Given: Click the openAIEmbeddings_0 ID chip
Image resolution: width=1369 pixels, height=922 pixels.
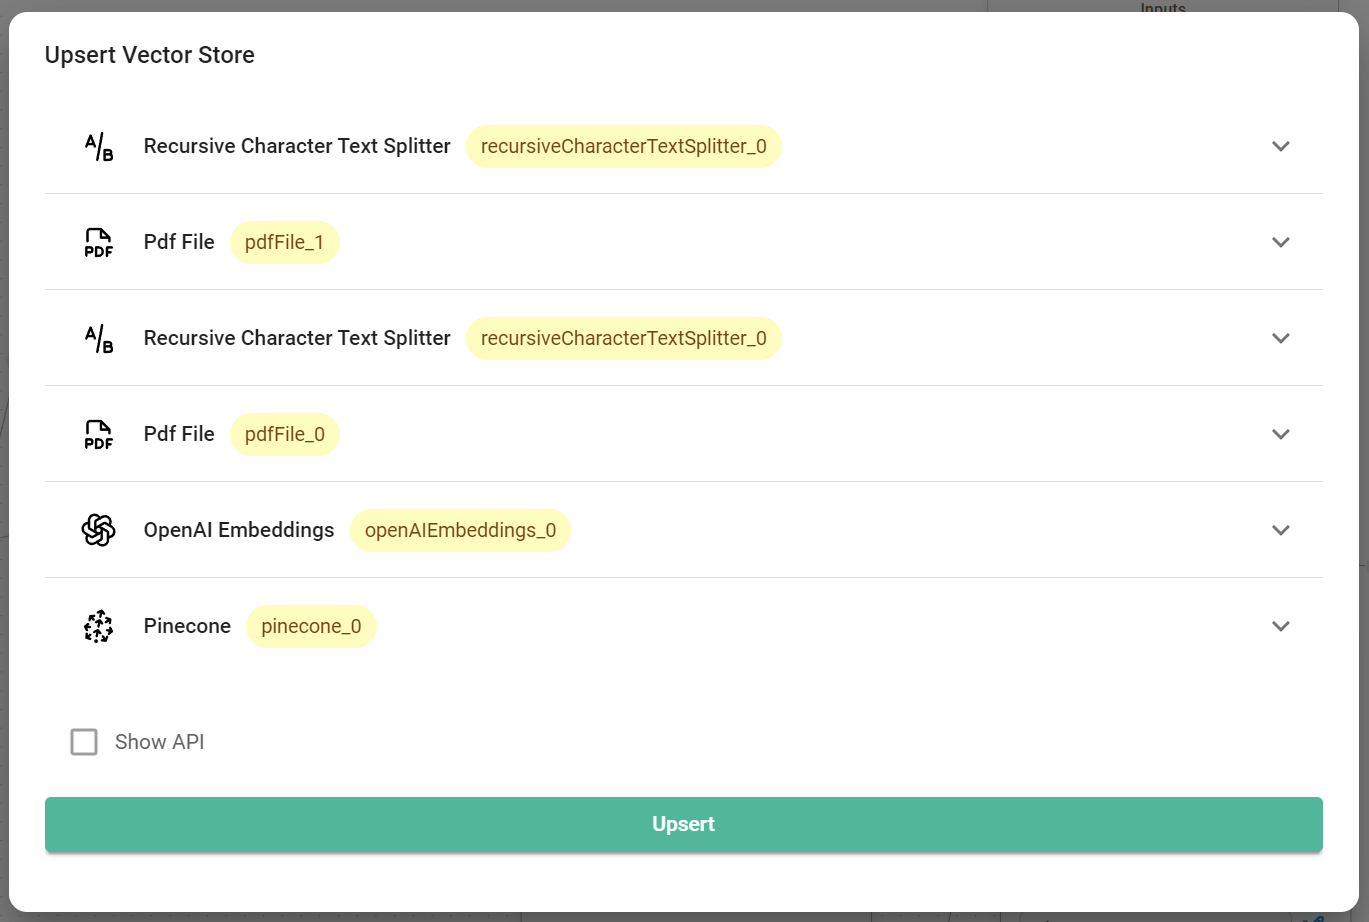Looking at the screenshot, I should [460, 530].
